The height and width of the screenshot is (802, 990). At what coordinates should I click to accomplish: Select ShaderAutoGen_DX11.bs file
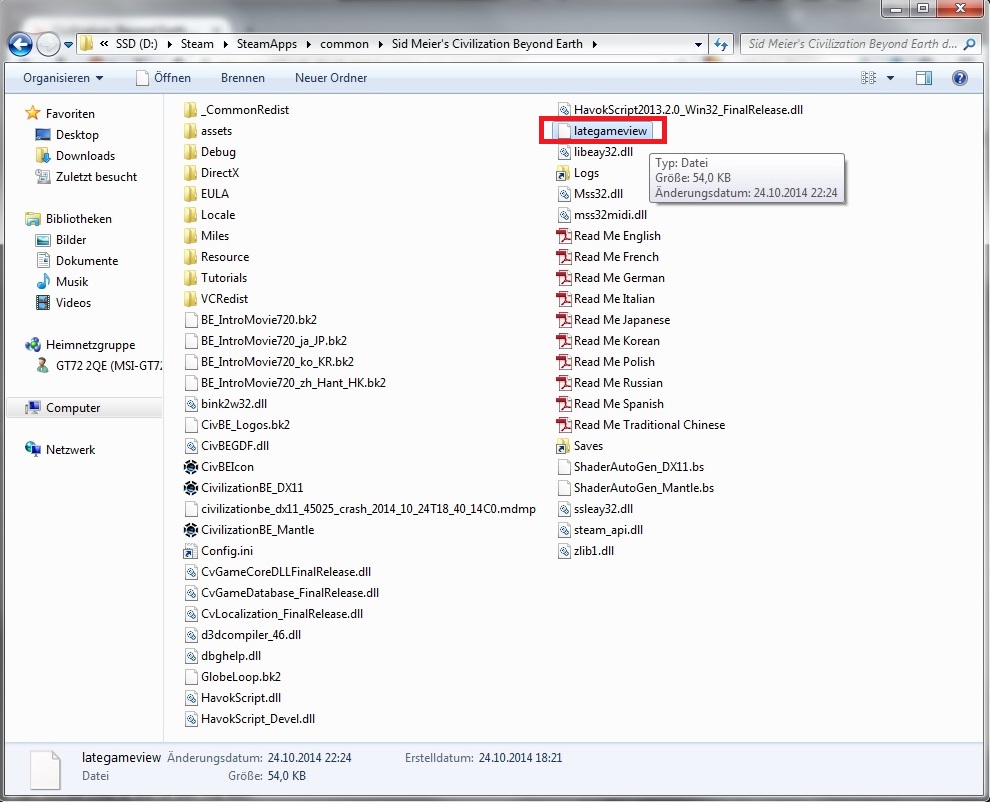(631, 467)
